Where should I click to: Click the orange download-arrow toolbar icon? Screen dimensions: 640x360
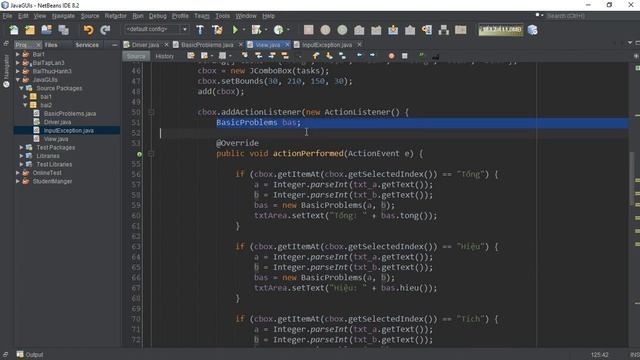pos(393,30)
